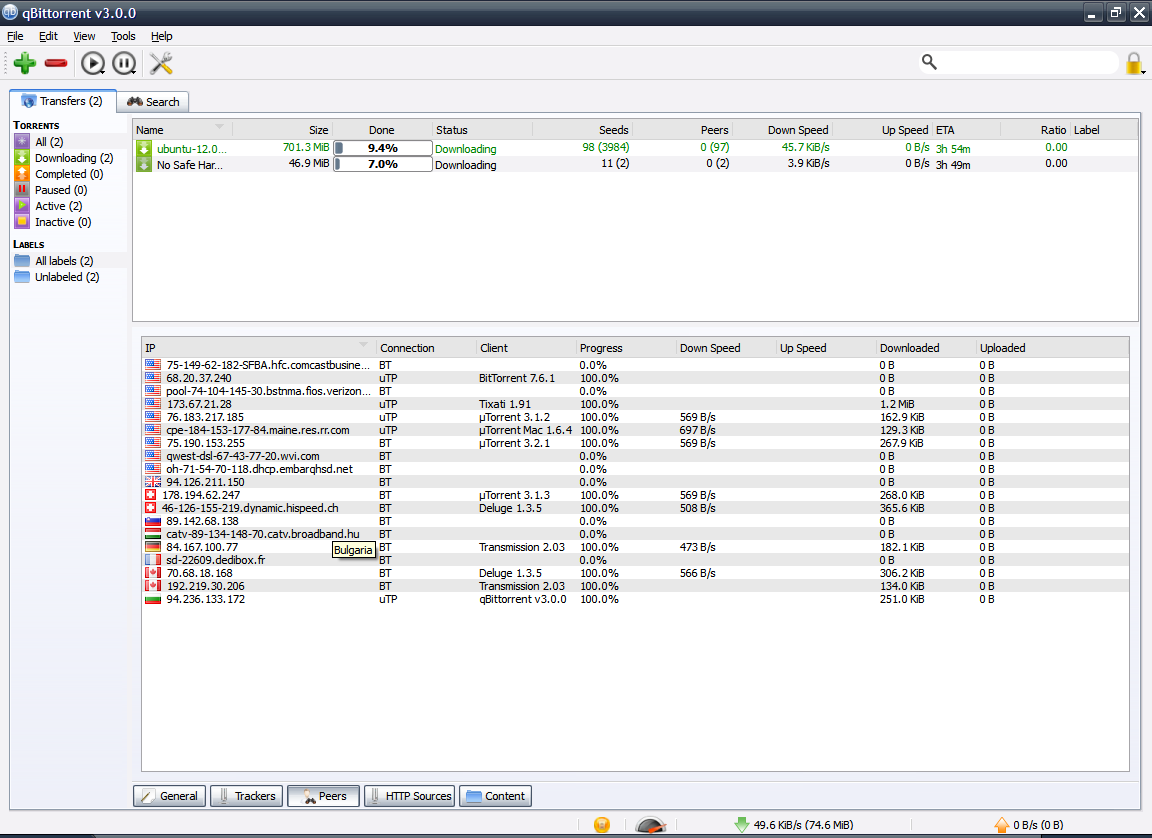Open the HTTP Sources button
This screenshot has width=1152, height=838.
pos(410,796)
